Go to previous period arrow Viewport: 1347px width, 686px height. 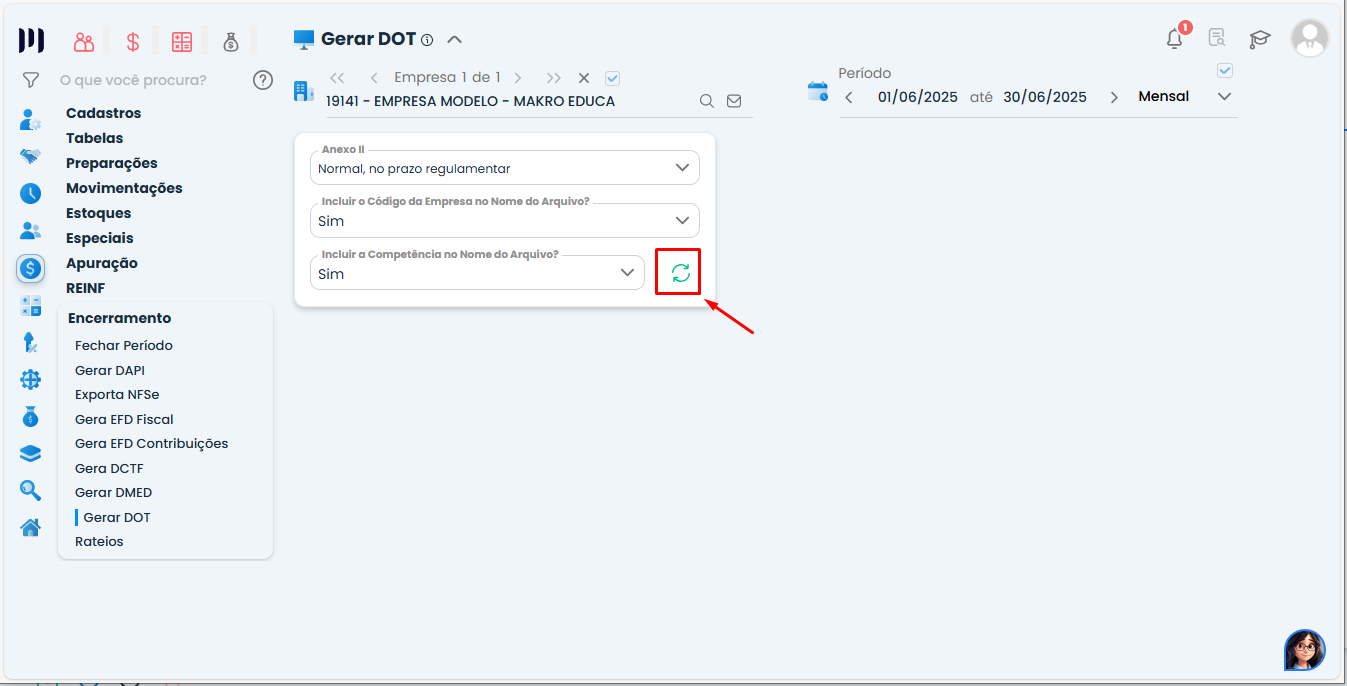pos(849,97)
